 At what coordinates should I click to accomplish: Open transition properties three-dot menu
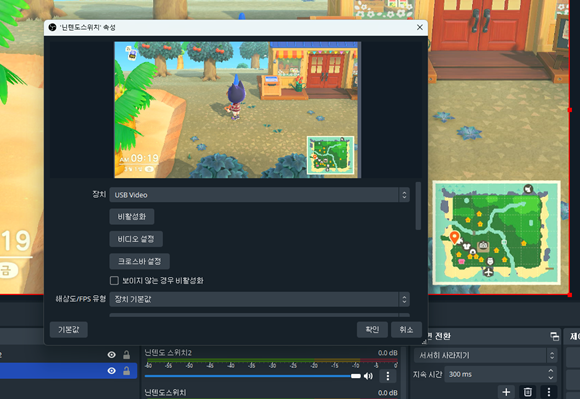click(x=549, y=392)
